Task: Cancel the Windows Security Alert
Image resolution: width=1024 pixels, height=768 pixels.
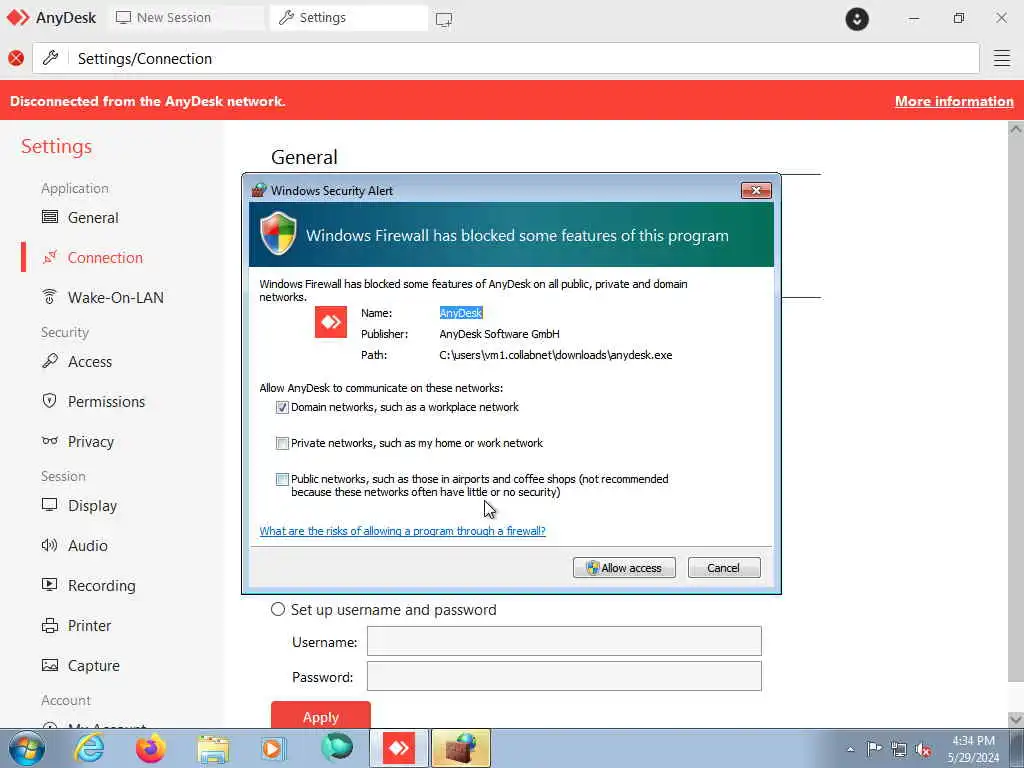Action: [724, 568]
